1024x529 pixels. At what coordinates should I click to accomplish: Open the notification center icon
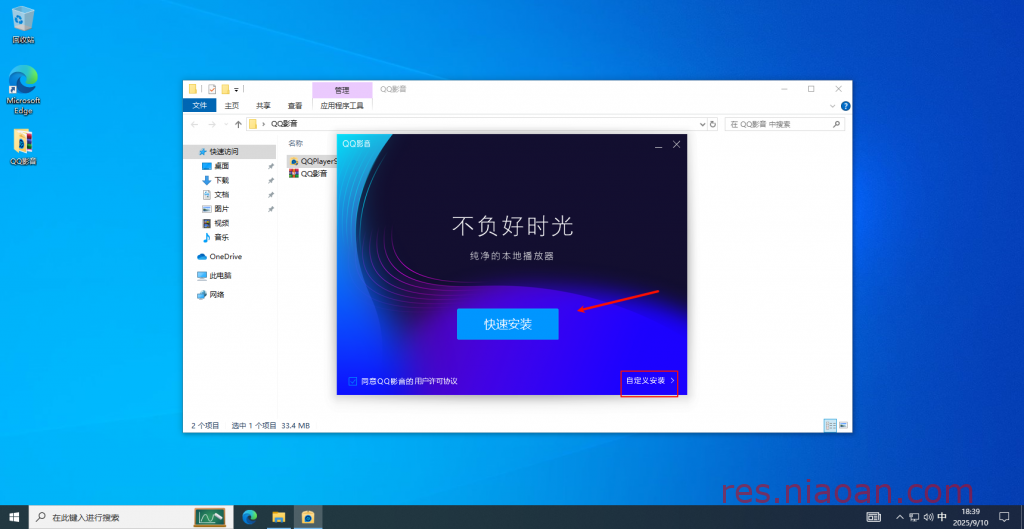point(1004,517)
